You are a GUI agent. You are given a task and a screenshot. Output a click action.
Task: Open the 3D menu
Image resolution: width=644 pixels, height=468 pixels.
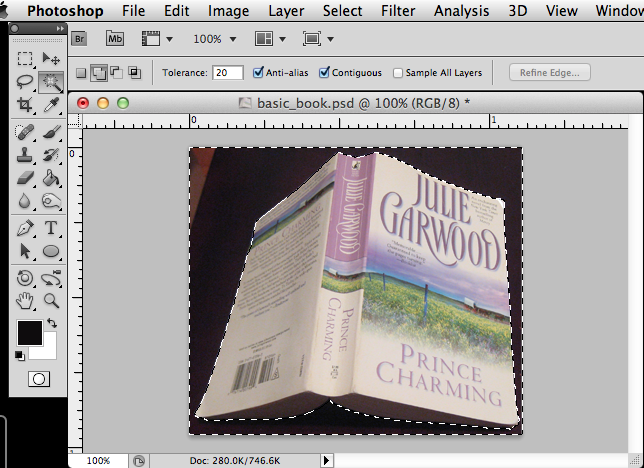[518, 11]
